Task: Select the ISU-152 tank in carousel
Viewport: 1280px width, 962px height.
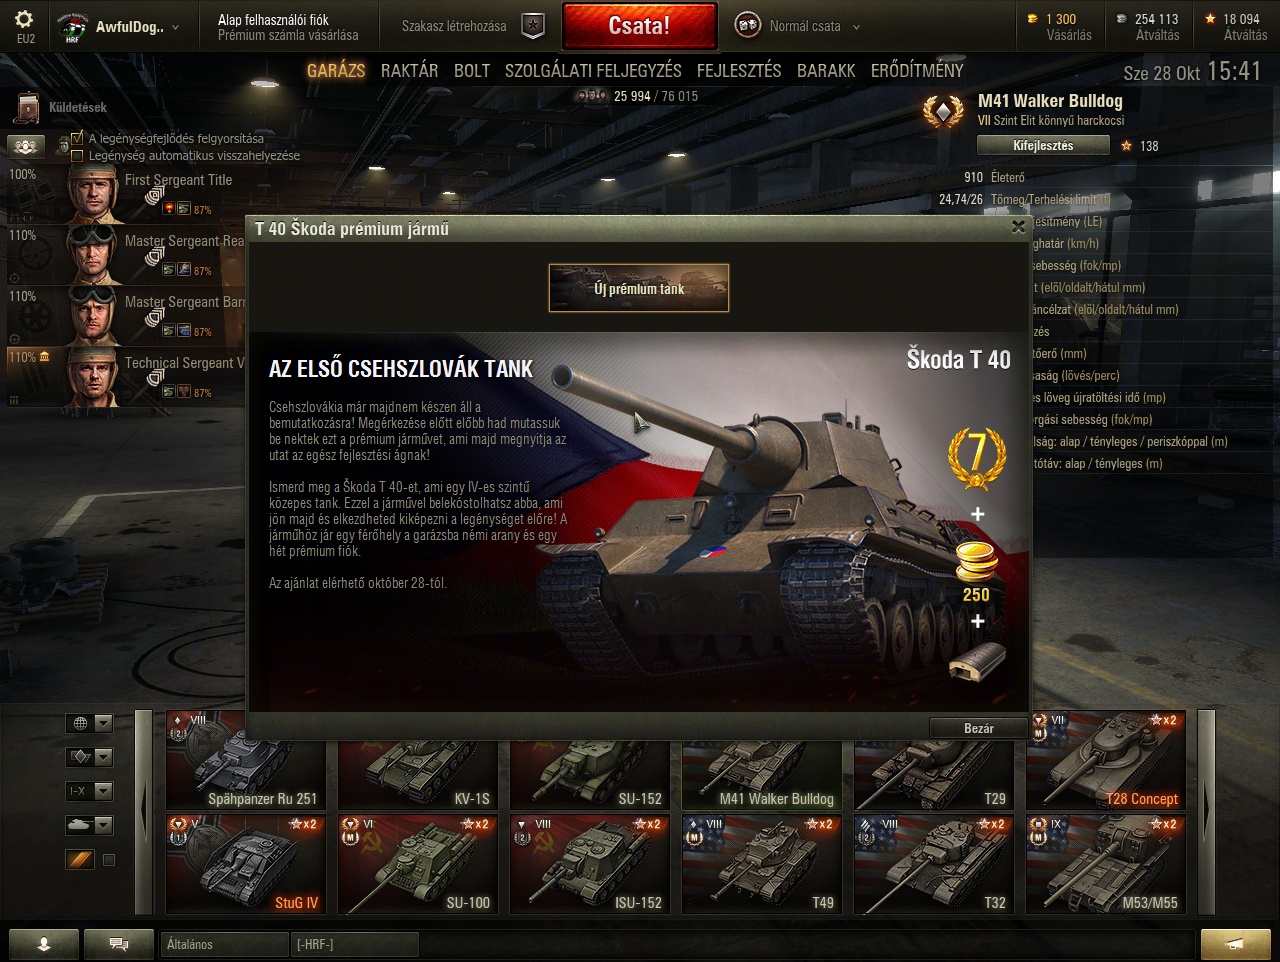Action: coord(589,864)
